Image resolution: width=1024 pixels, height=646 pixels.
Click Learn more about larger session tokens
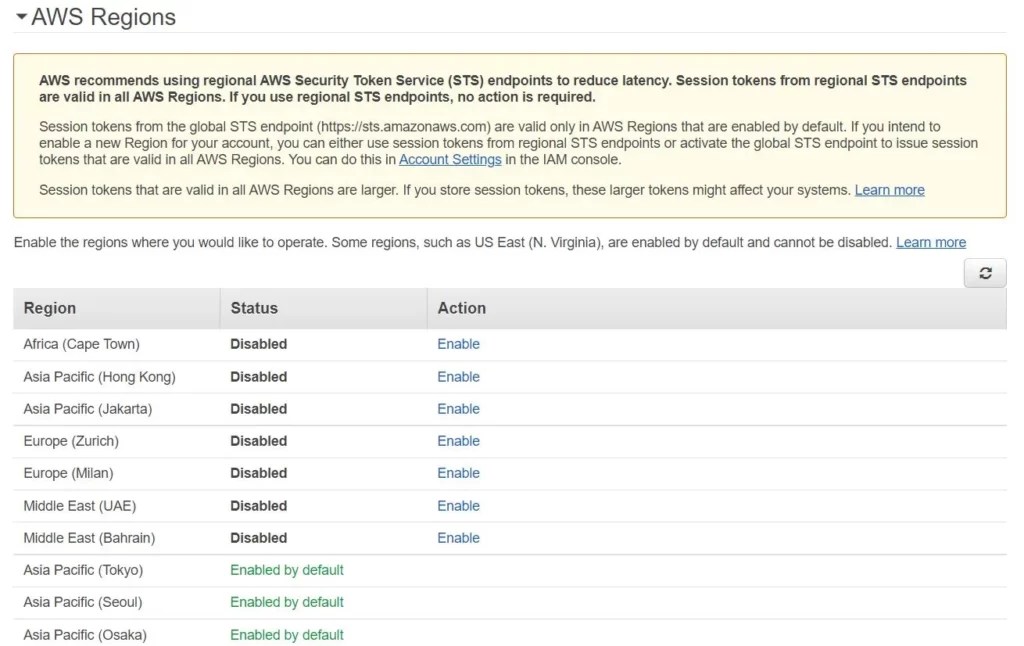[x=888, y=190]
